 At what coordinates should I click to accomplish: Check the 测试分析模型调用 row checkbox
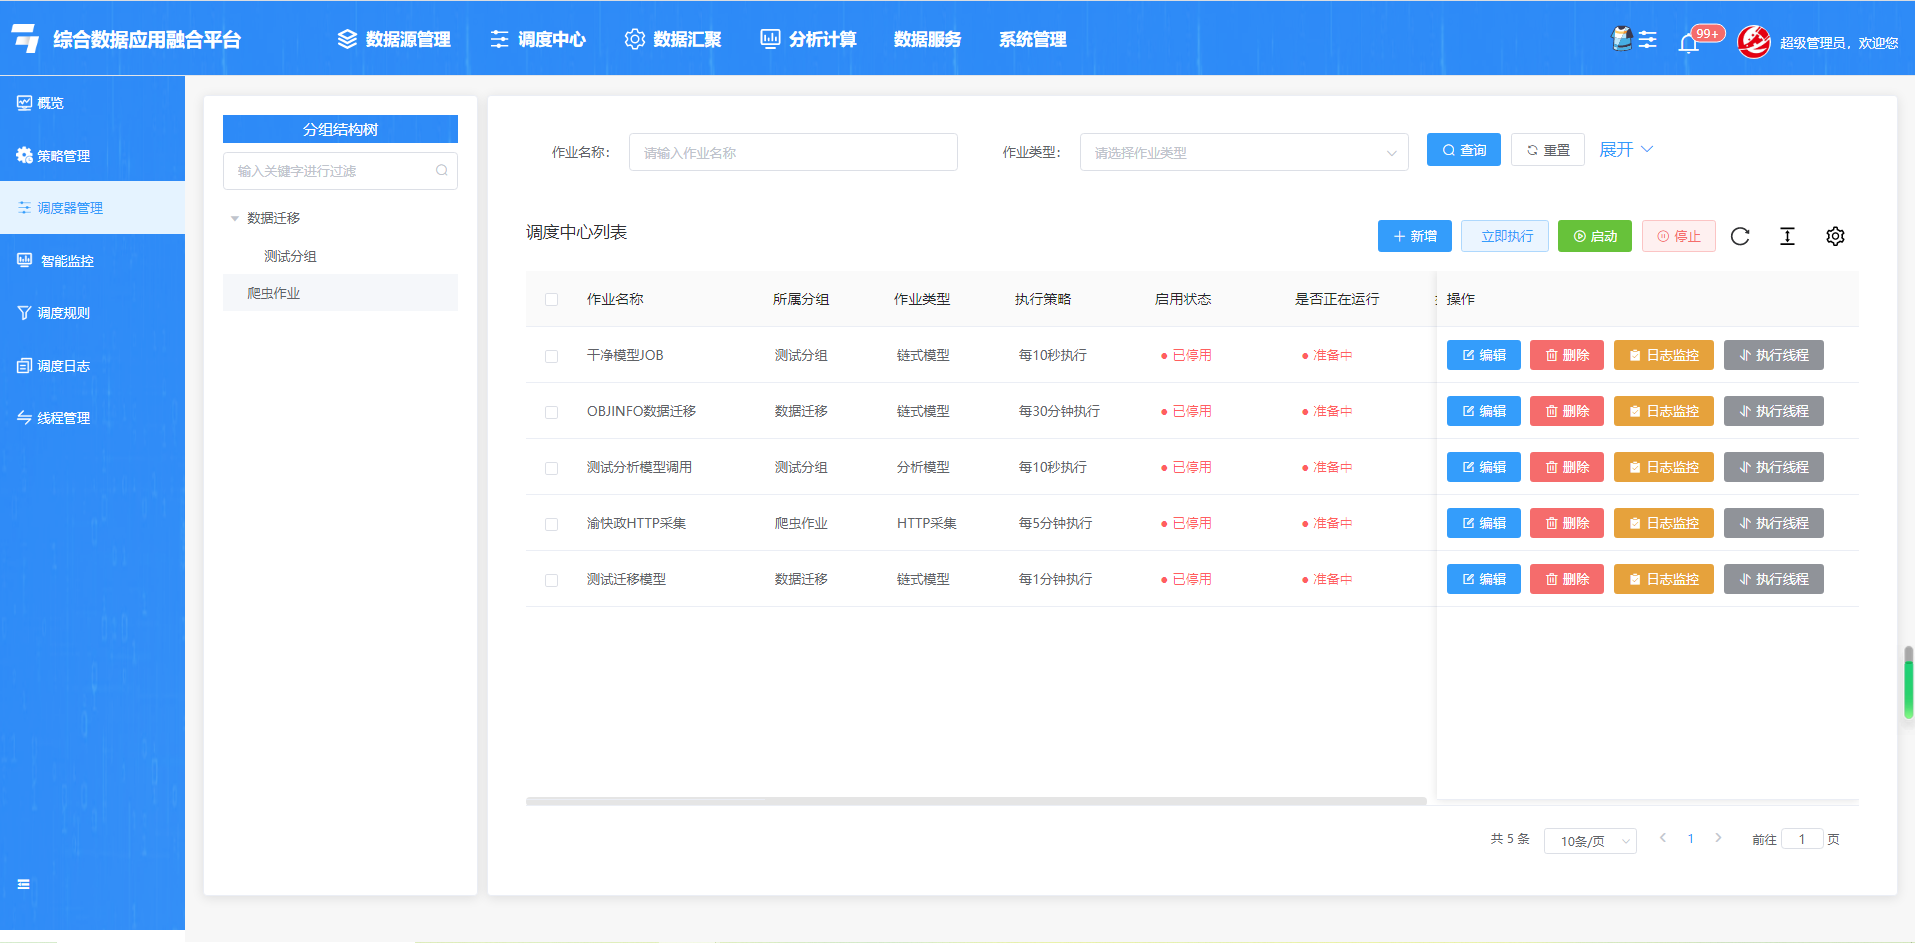point(551,468)
